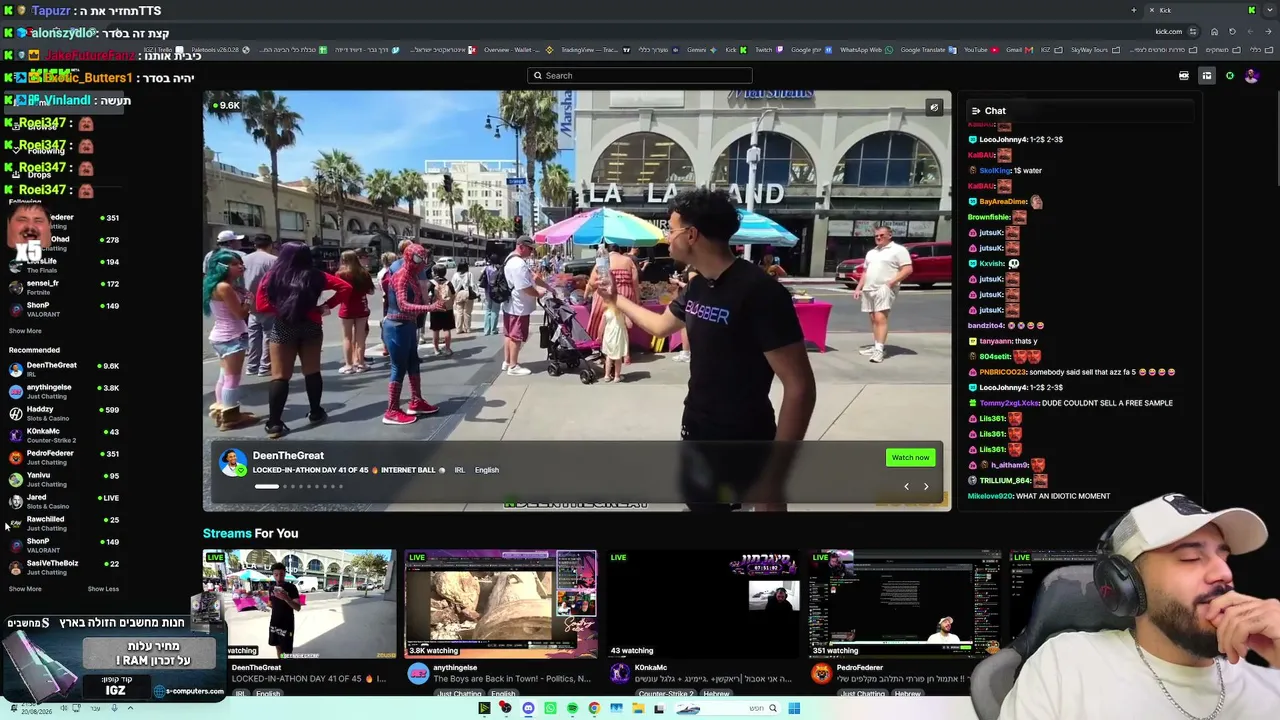Open Spotify from the taskbar
1280x720 pixels.
coord(572,709)
